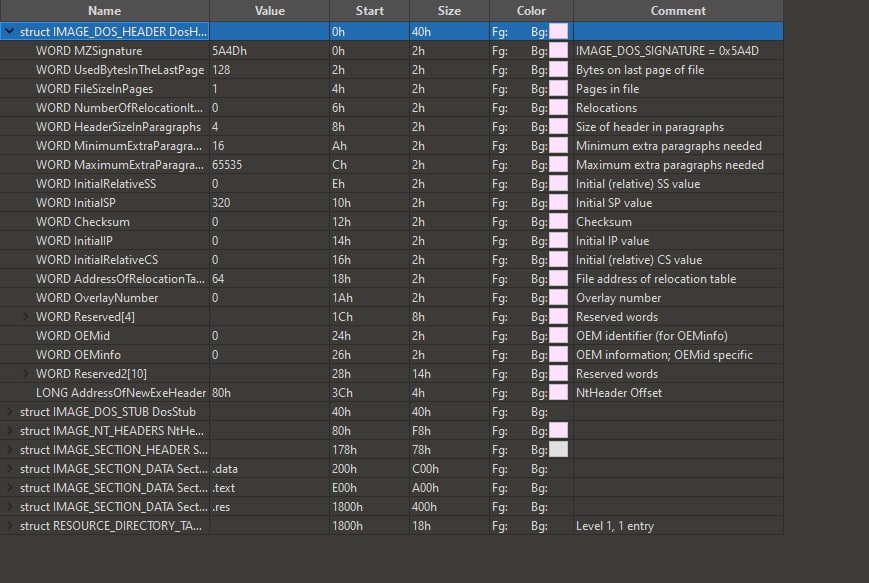869x583 pixels.
Task: Select the WORD HeaderSizeInParagraphs row
Action: coord(391,127)
